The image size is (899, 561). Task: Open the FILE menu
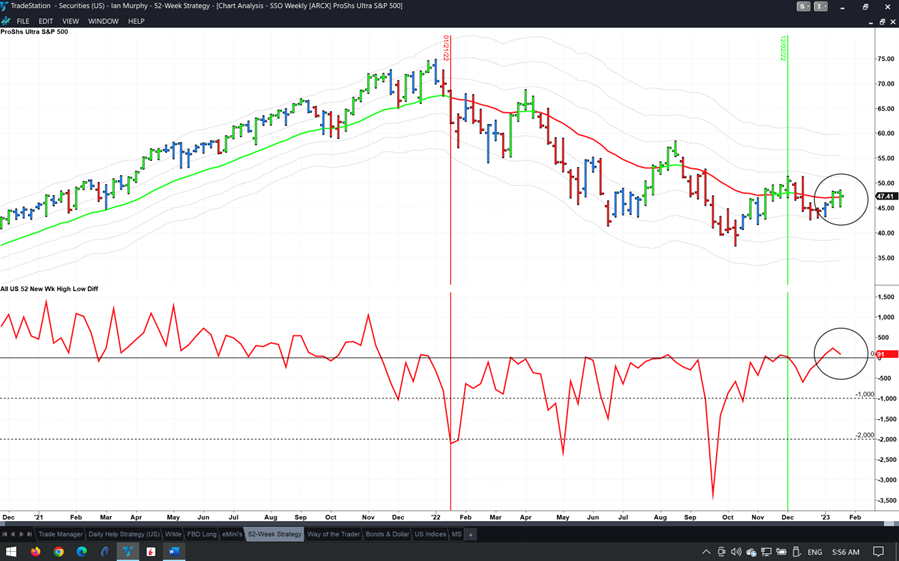23,21
